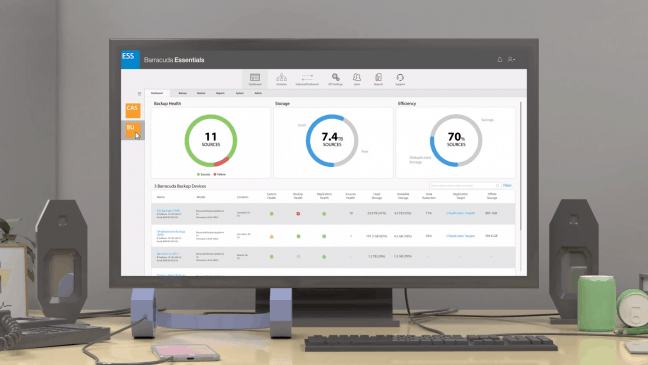Sort by the Offsite Storage column header
The height and width of the screenshot is (365, 648).
[492, 196]
